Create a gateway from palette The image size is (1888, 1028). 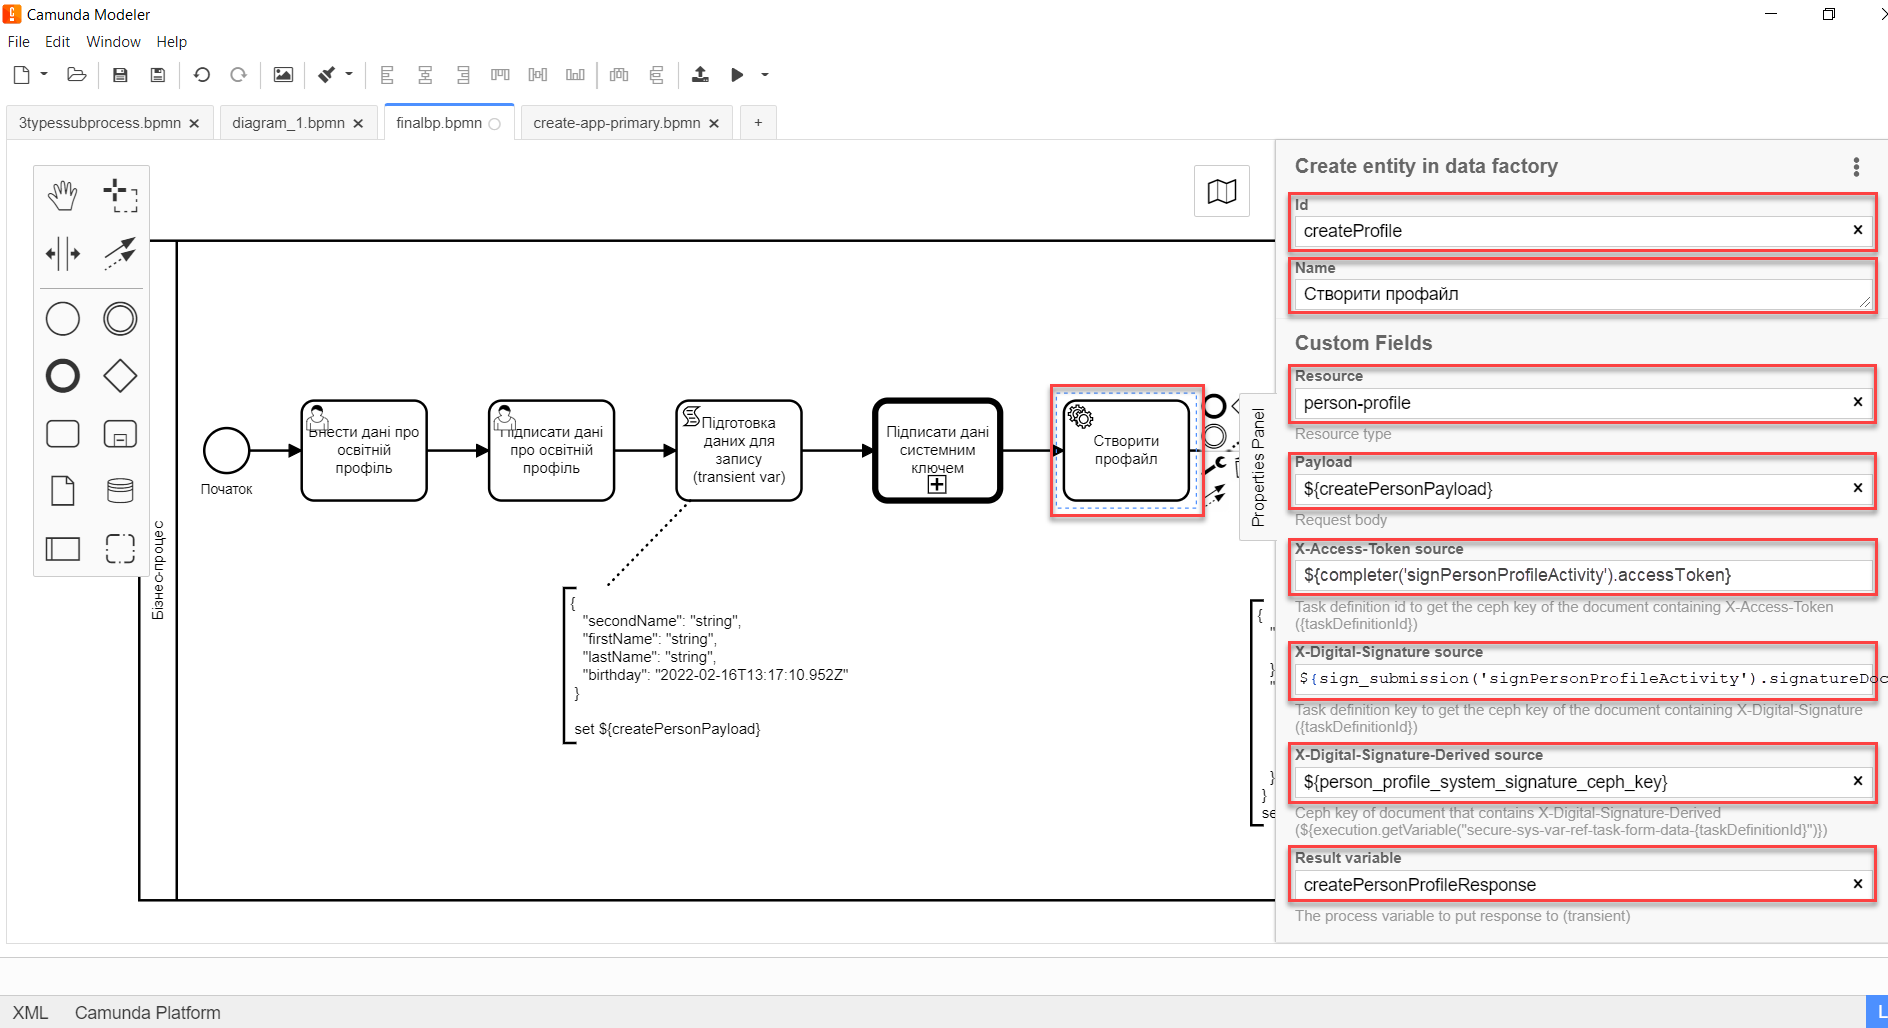pyautogui.click(x=120, y=376)
